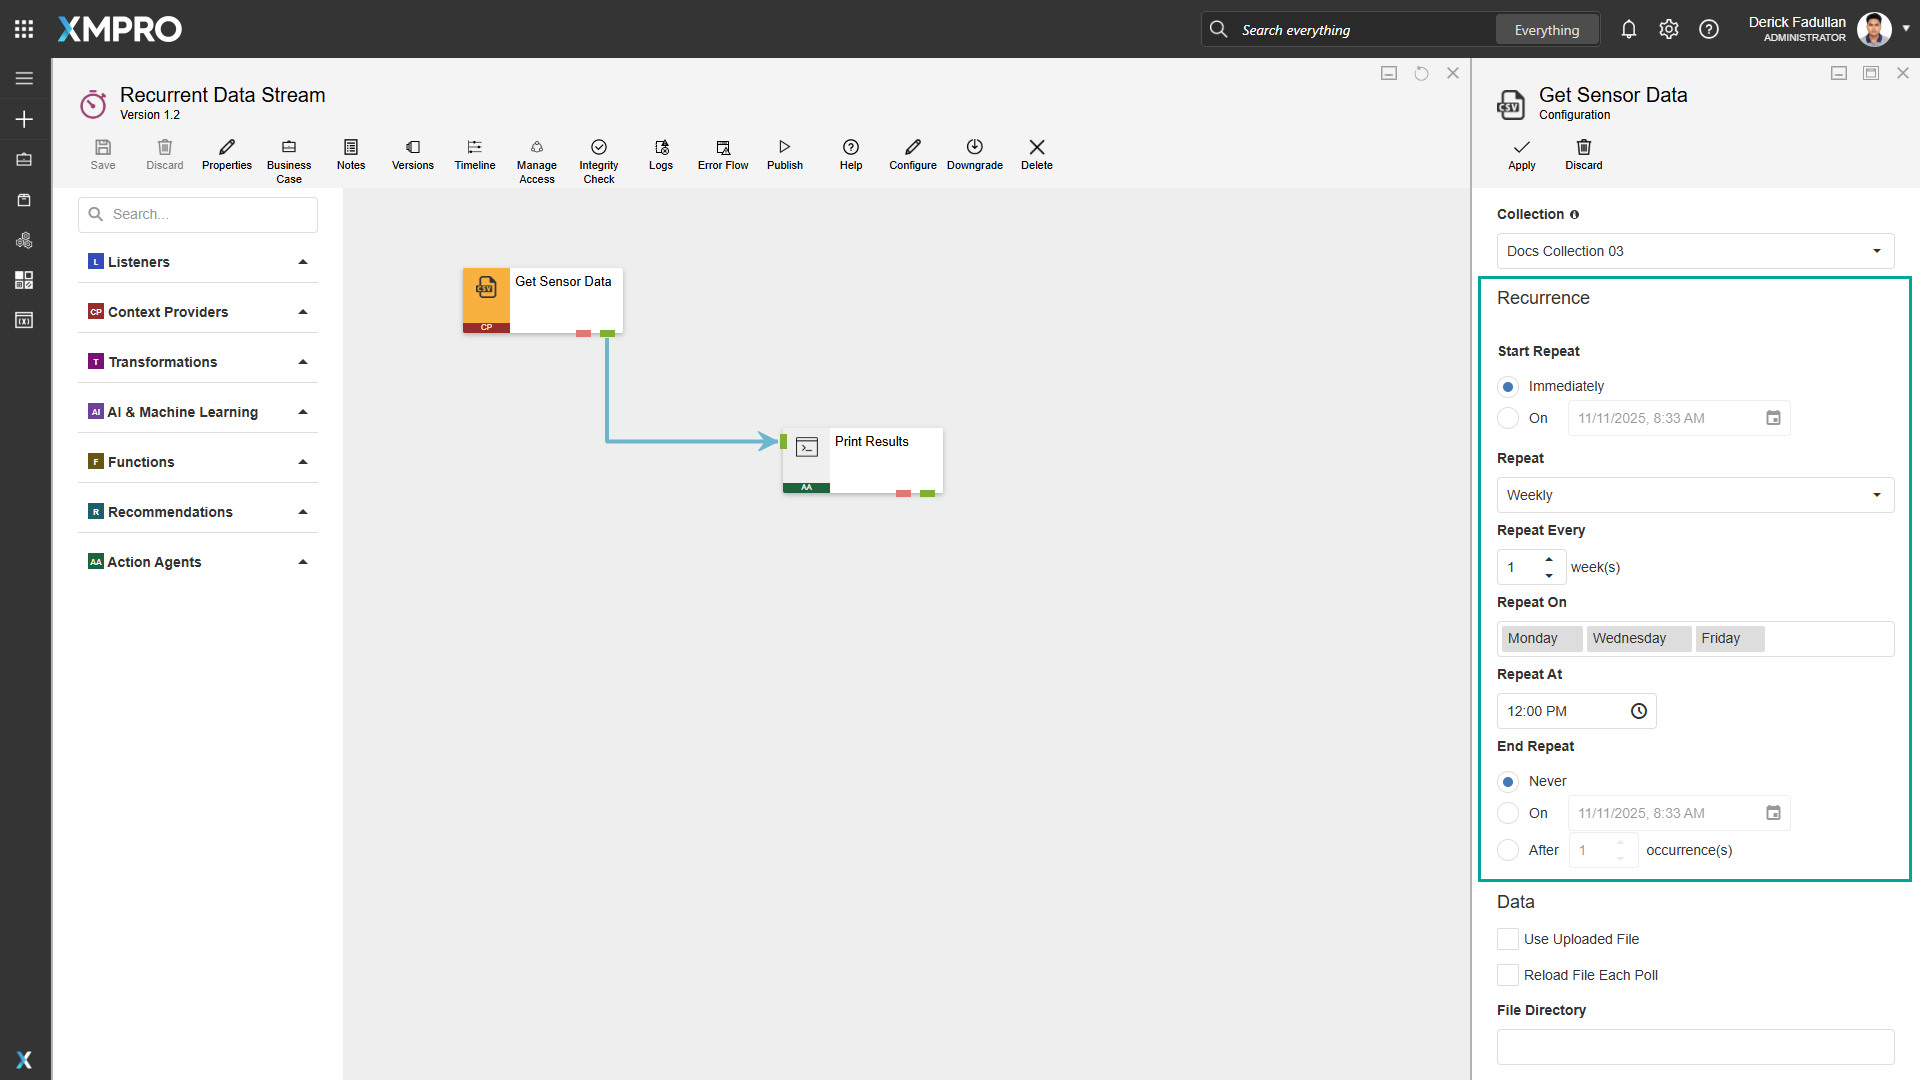Apply the Get Sensor Data configuration
1920x1080 pixels.
[1521, 155]
